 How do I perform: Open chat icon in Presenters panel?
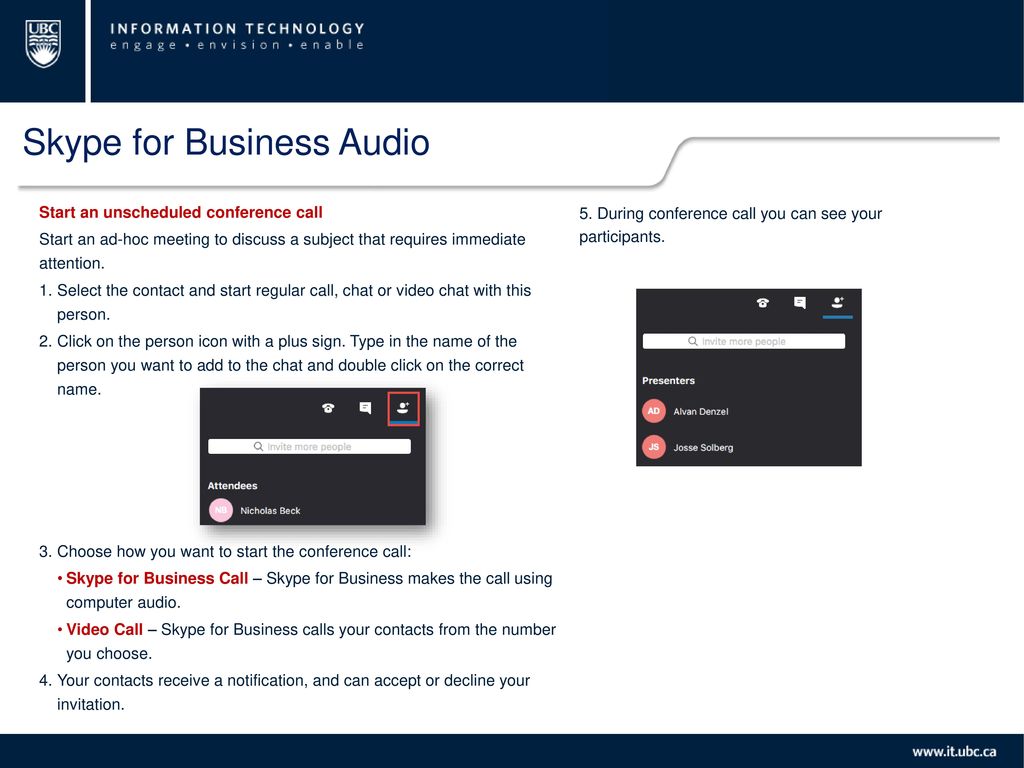tap(800, 303)
